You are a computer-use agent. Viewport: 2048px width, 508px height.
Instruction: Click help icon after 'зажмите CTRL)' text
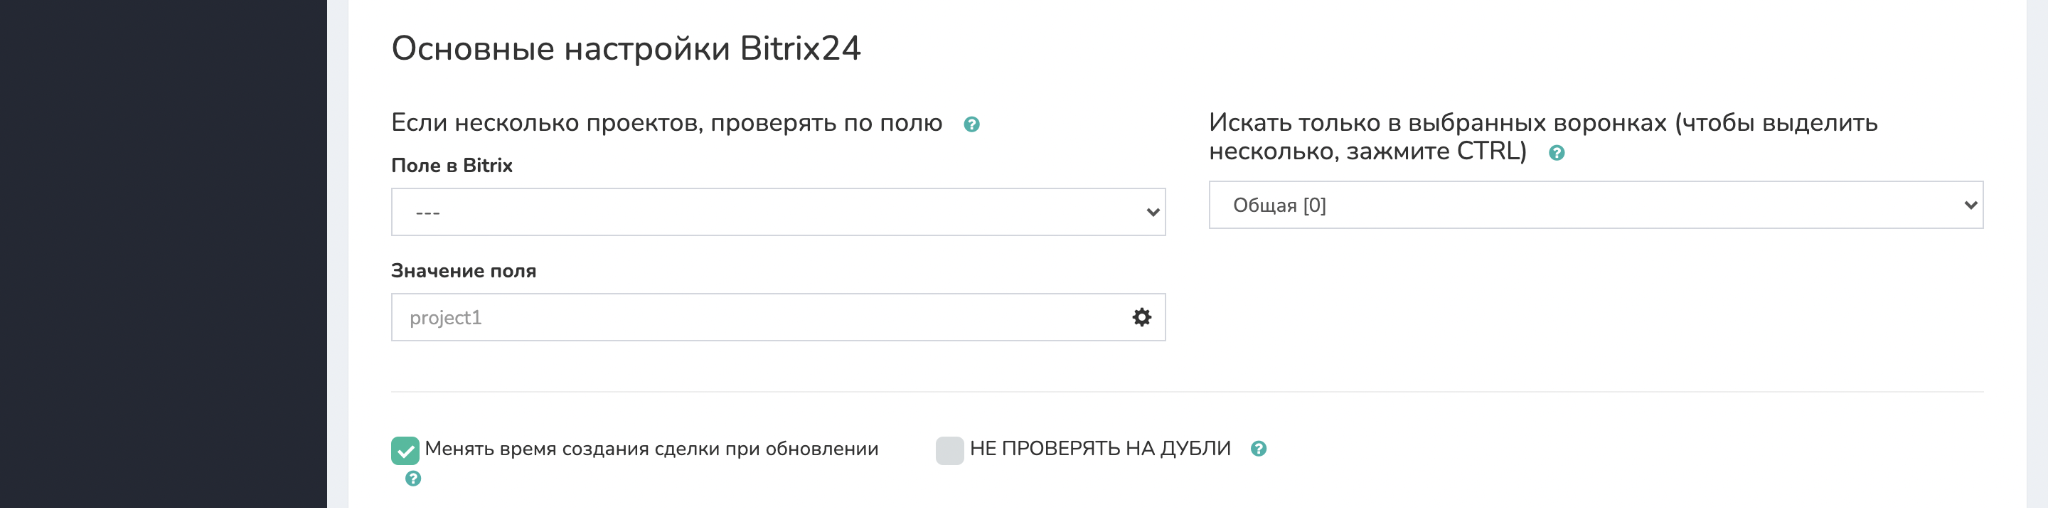[1556, 153]
